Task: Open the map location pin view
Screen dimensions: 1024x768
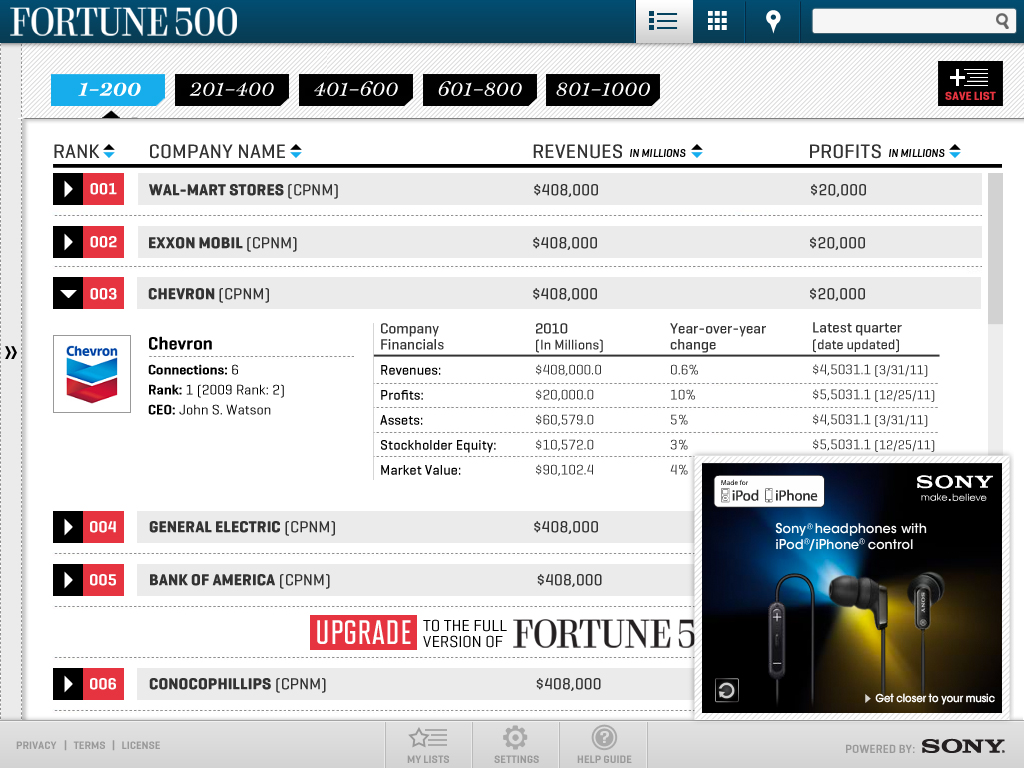Action: (x=772, y=21)
